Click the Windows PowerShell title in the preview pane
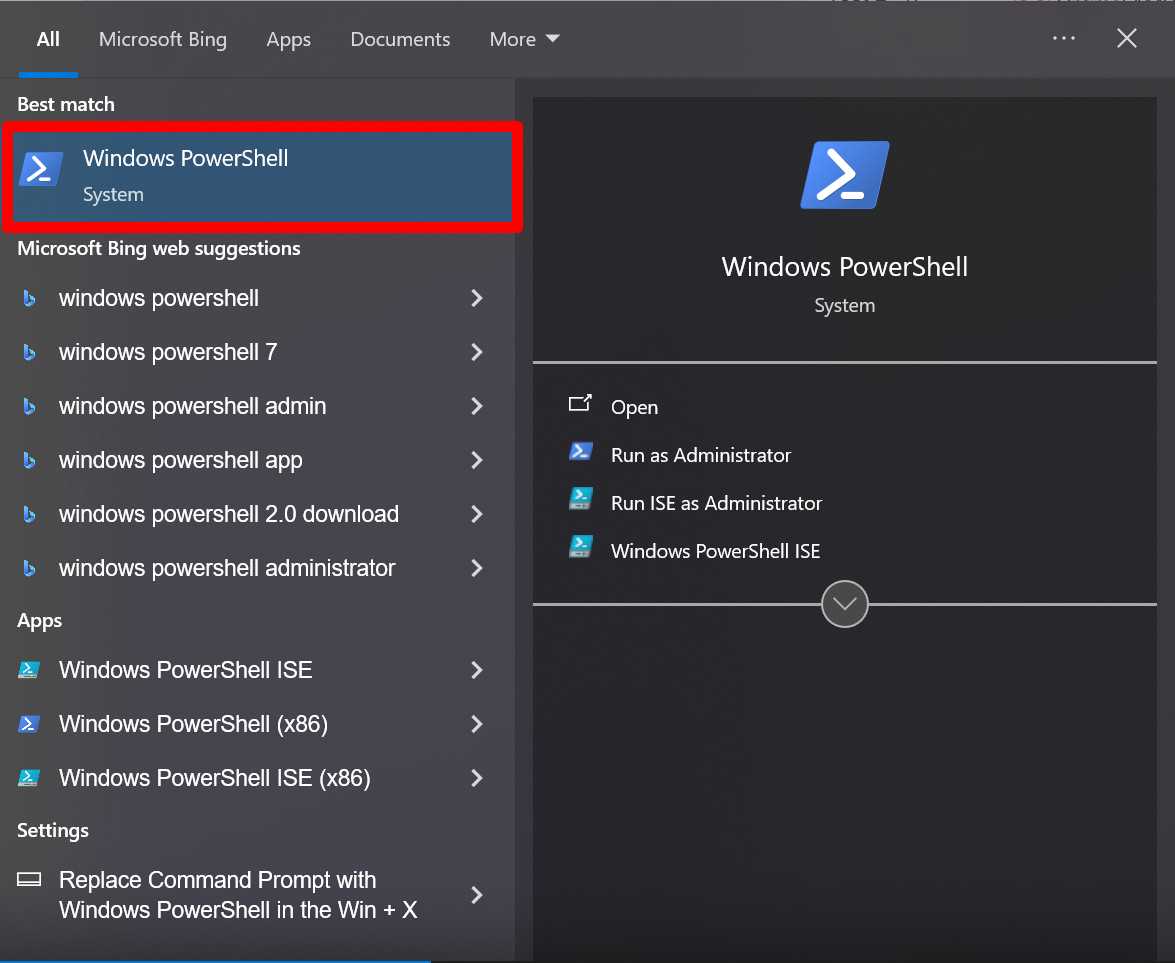 845,267
